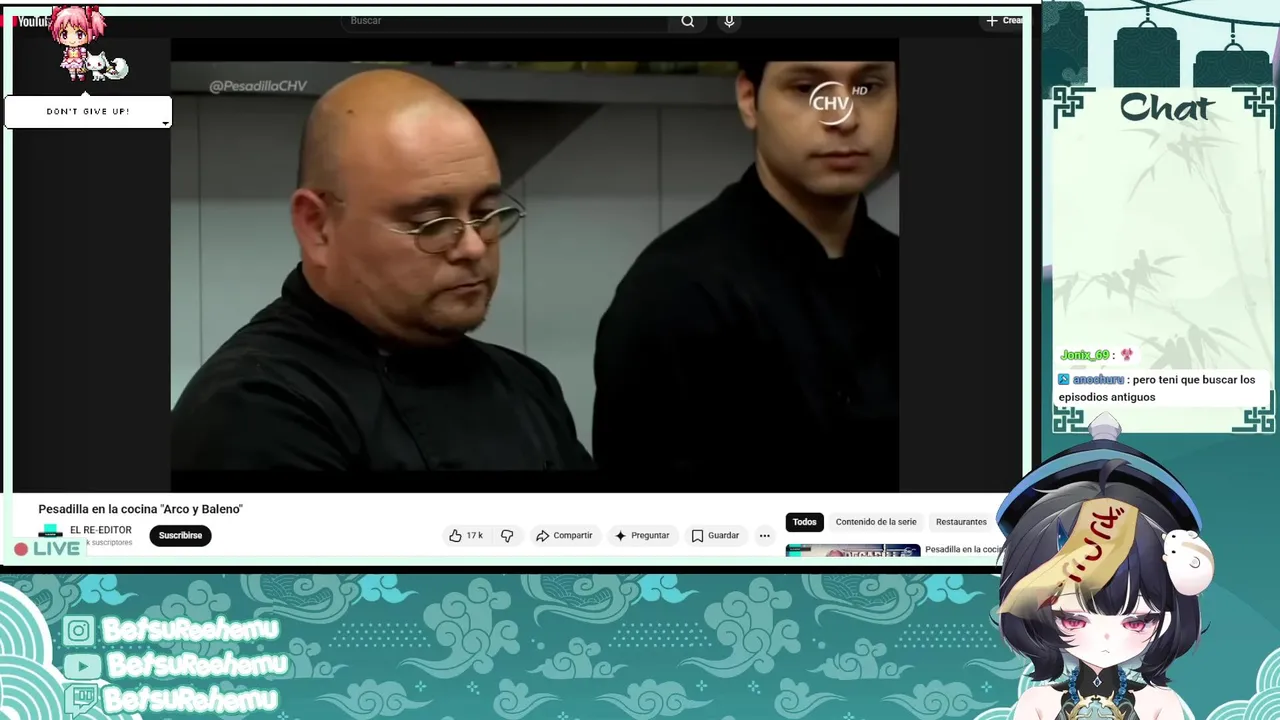Open the recommended Pesadilla en la cocina thumbnail

(x=853, y=550)
